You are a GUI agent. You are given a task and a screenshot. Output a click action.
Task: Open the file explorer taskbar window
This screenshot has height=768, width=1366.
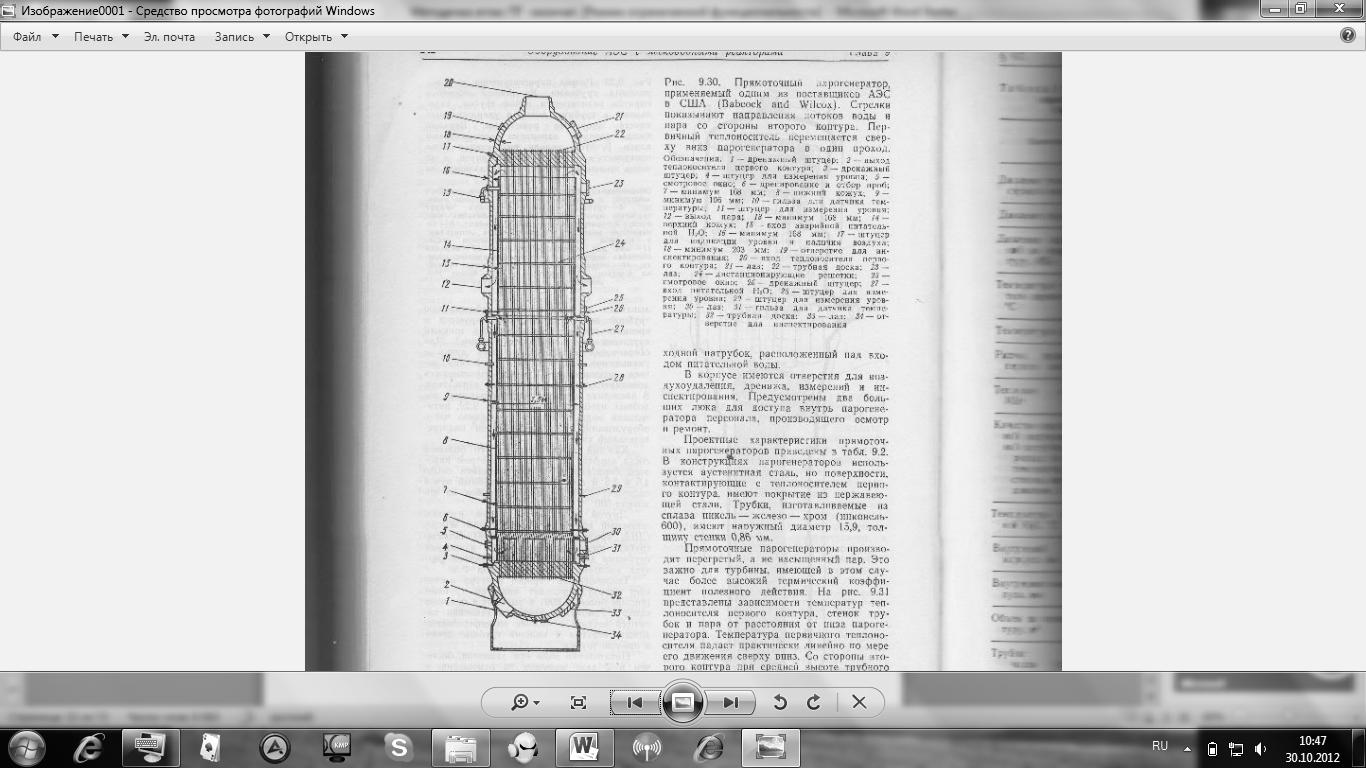(461, 747)
